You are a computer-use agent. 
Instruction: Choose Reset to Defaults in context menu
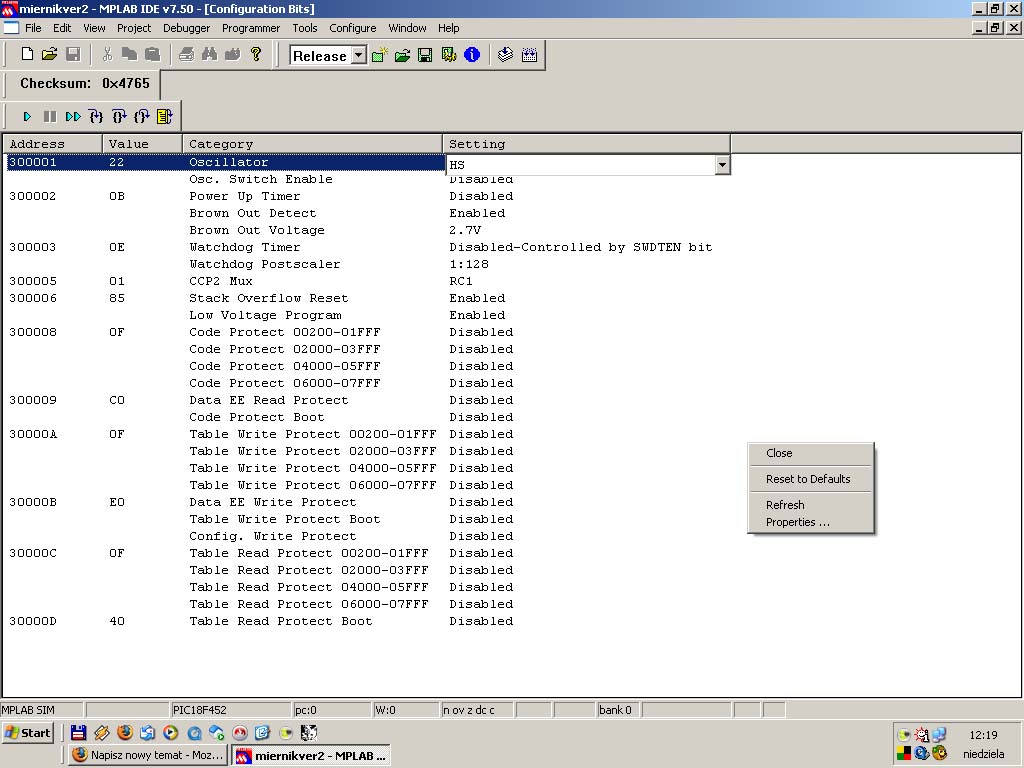click(810, 479)
